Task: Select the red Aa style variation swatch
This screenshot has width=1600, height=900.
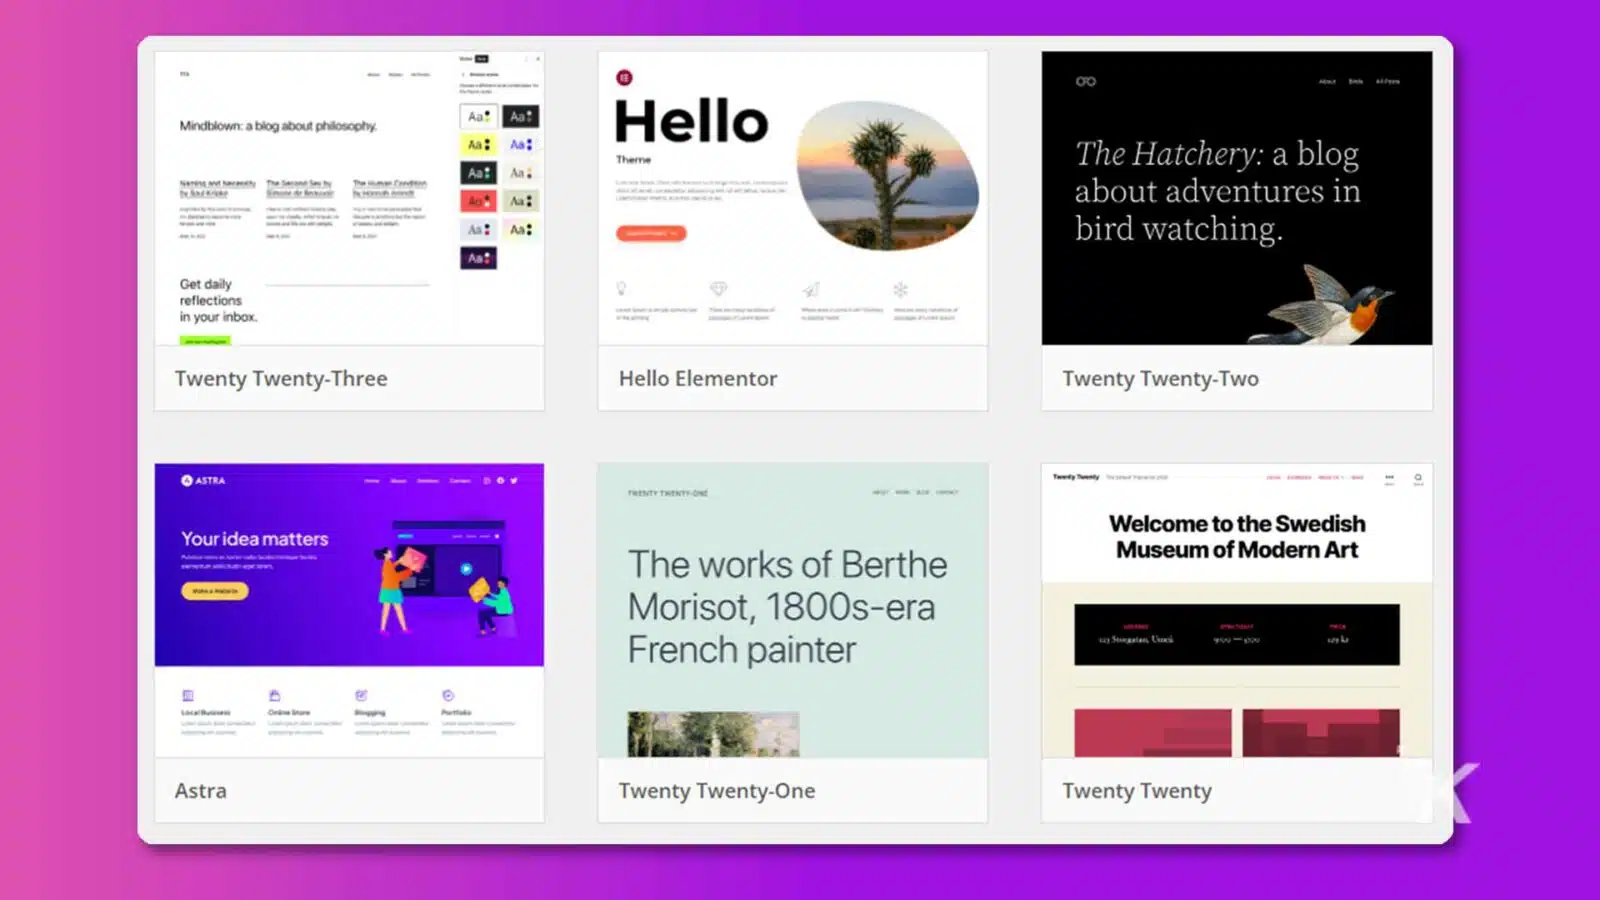Action: point(478,200)
